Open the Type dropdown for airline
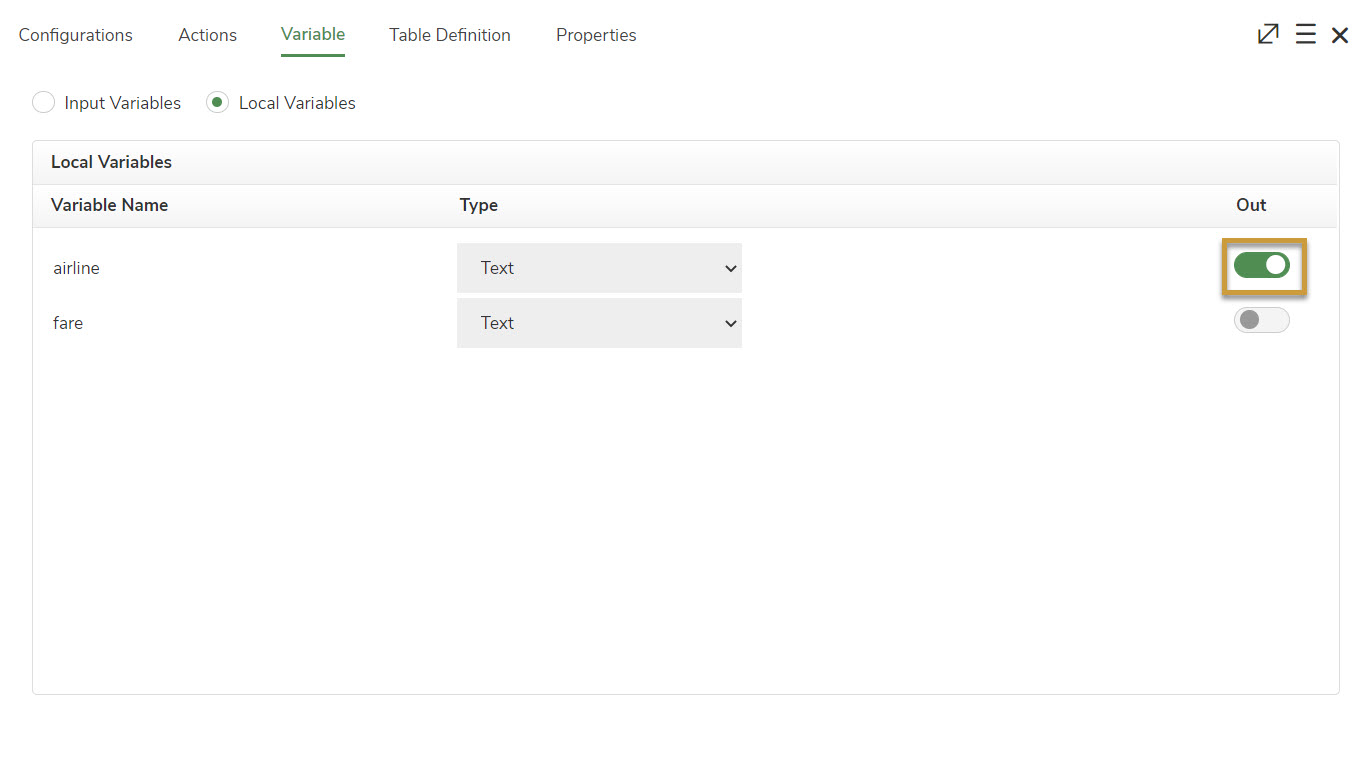The height and width of the screenshot is (765, 1364). [x=599, y=268]
